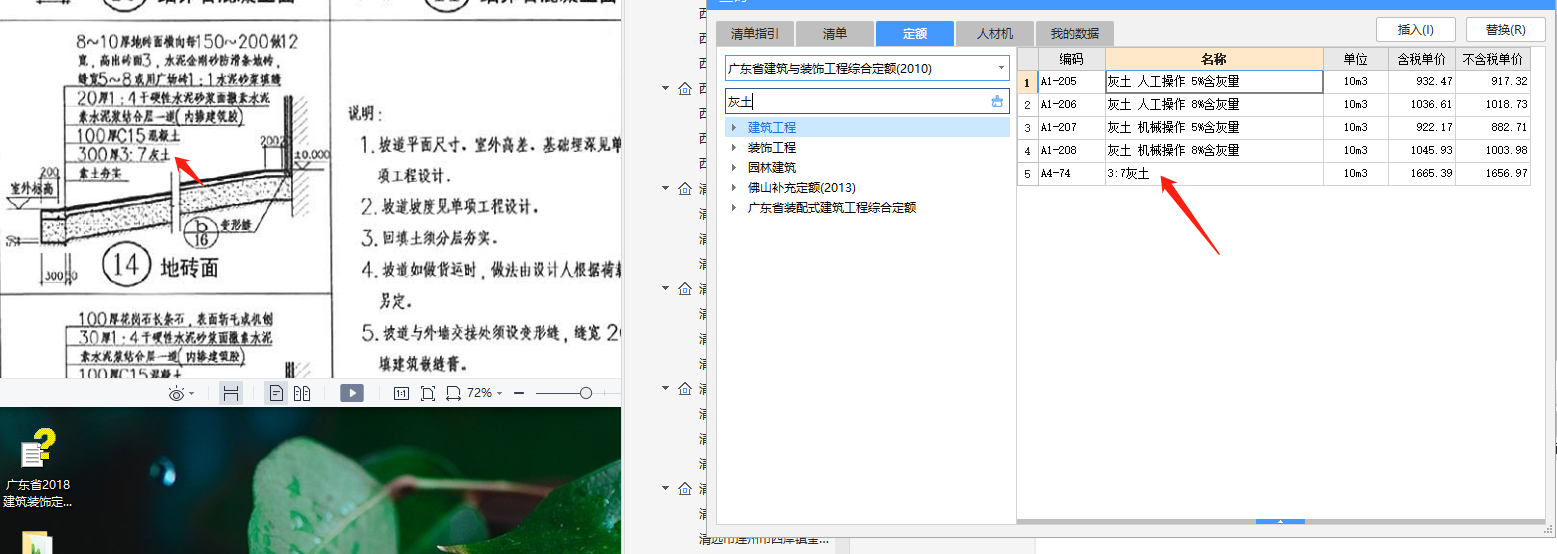Select the 佛山补充定额(2013) tree item
The height and width of the screenshot is (554, 1557).
click(802, 188)
